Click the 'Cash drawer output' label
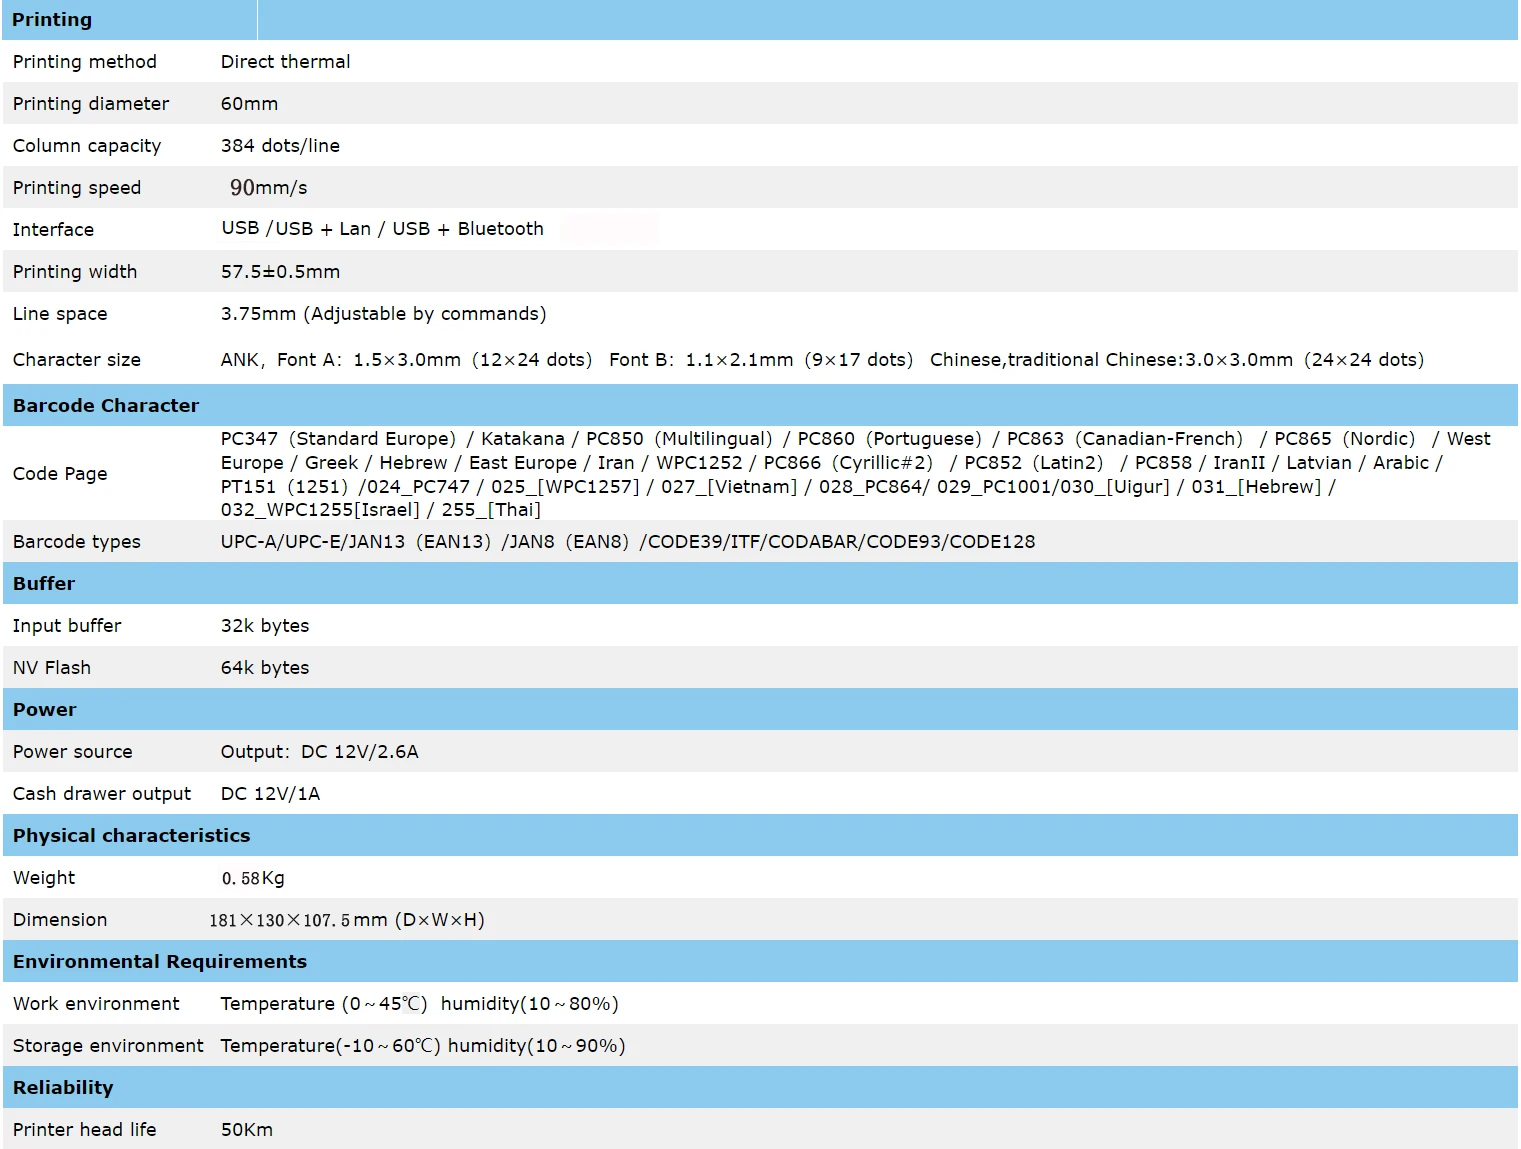The image size is (1521, 1149). click(x=102, y=794)
